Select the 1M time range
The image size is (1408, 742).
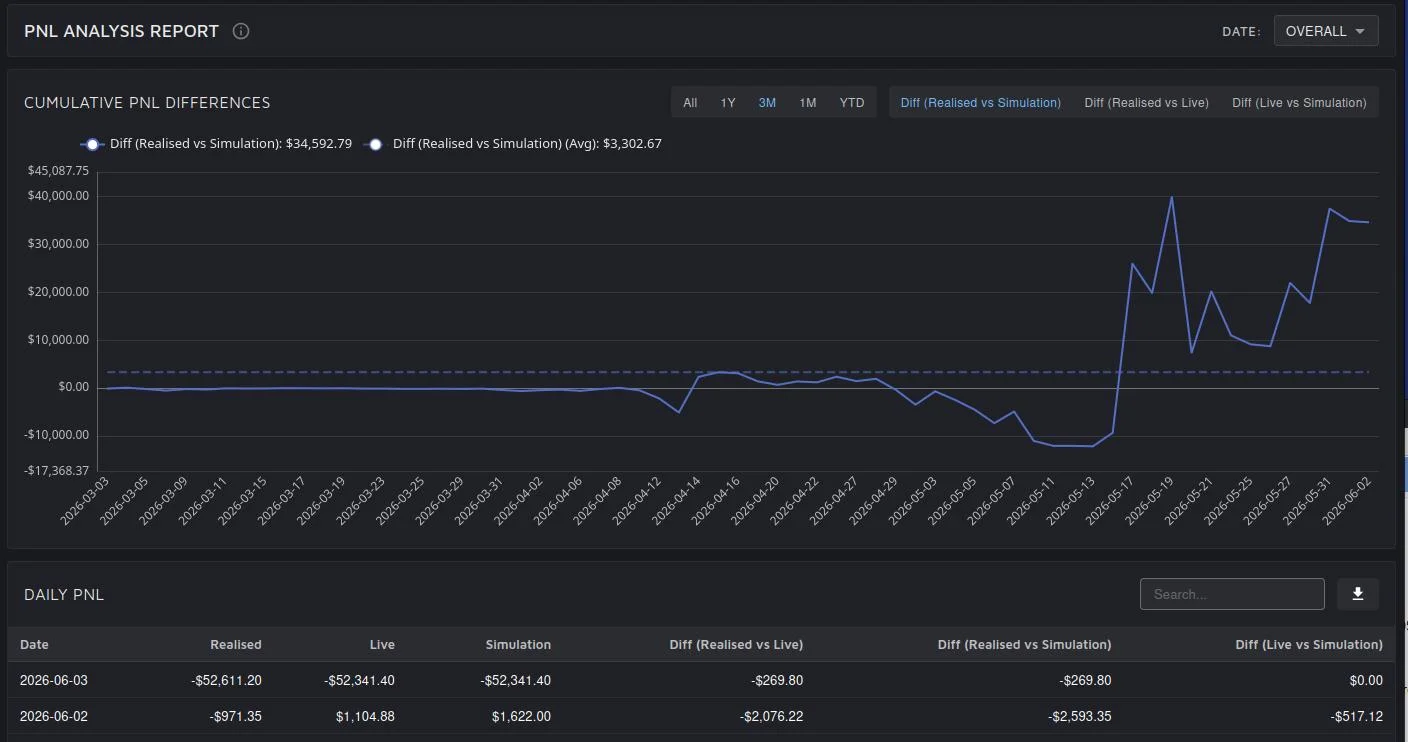pos(808,103)
